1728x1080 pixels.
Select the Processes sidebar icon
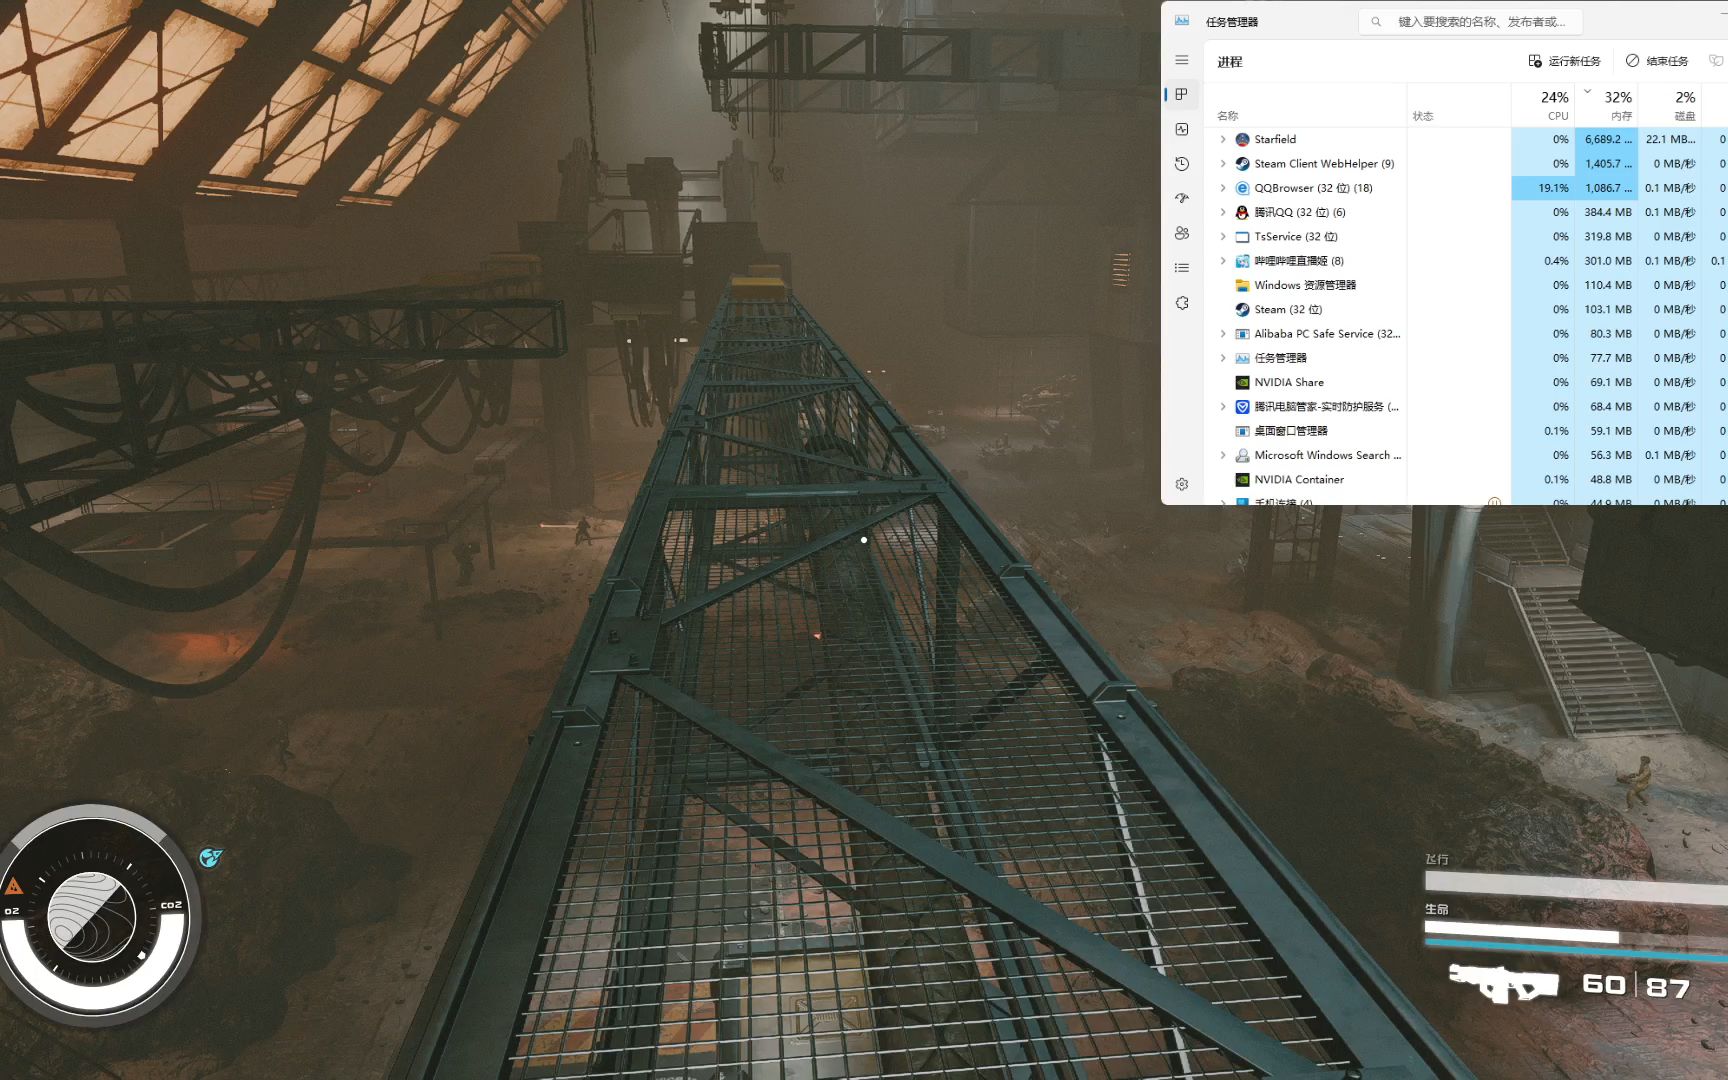pos(1181,94)
